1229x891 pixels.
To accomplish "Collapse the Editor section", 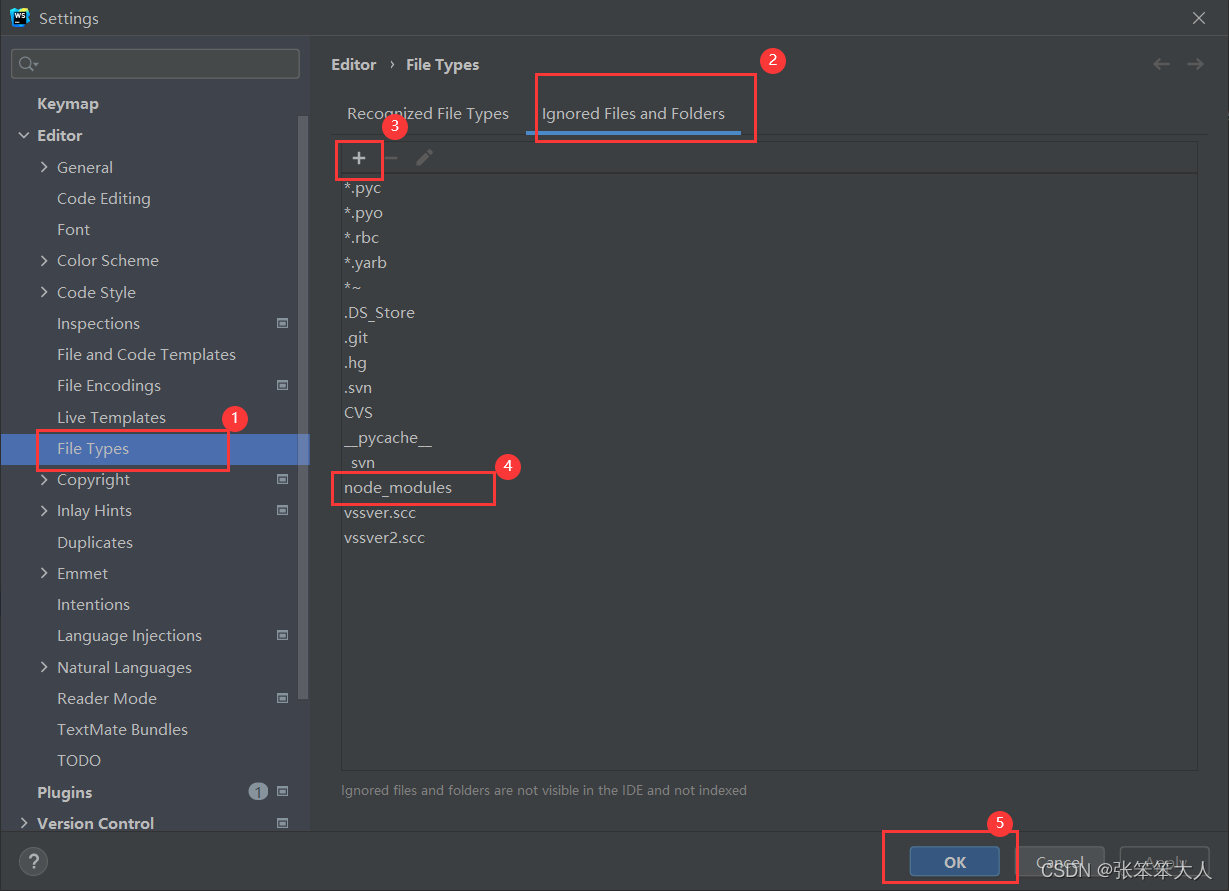I will [x=24, y=135].
